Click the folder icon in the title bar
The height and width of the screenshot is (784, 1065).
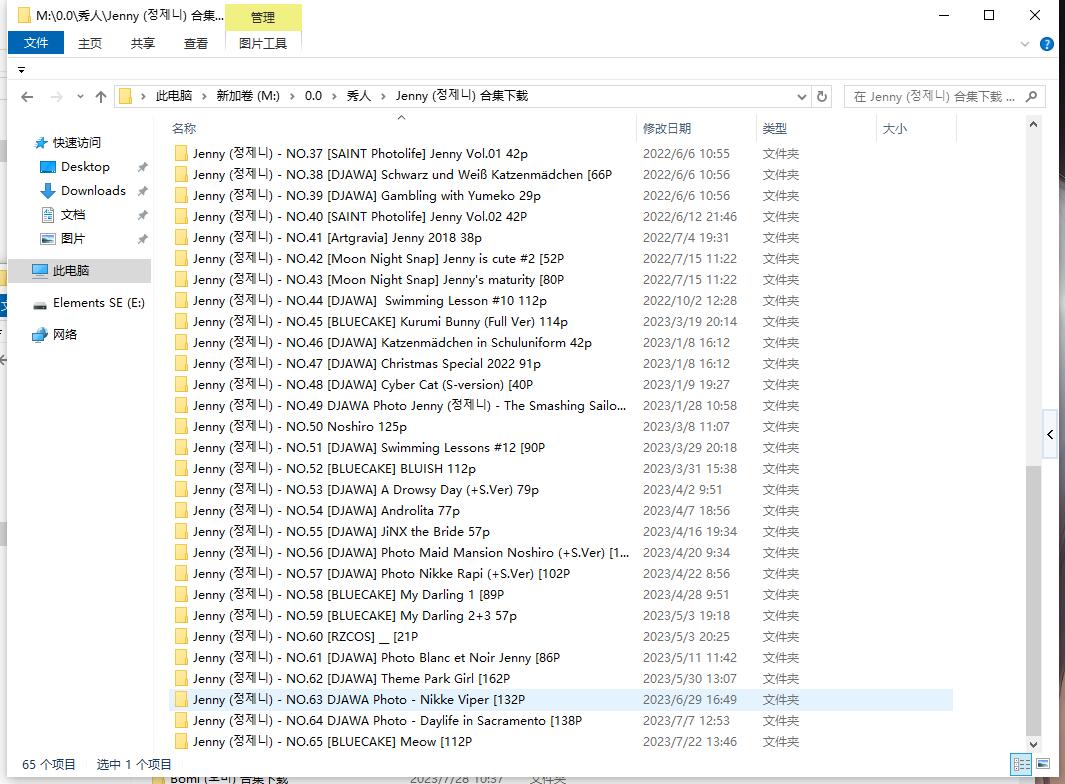click(24, 15)
